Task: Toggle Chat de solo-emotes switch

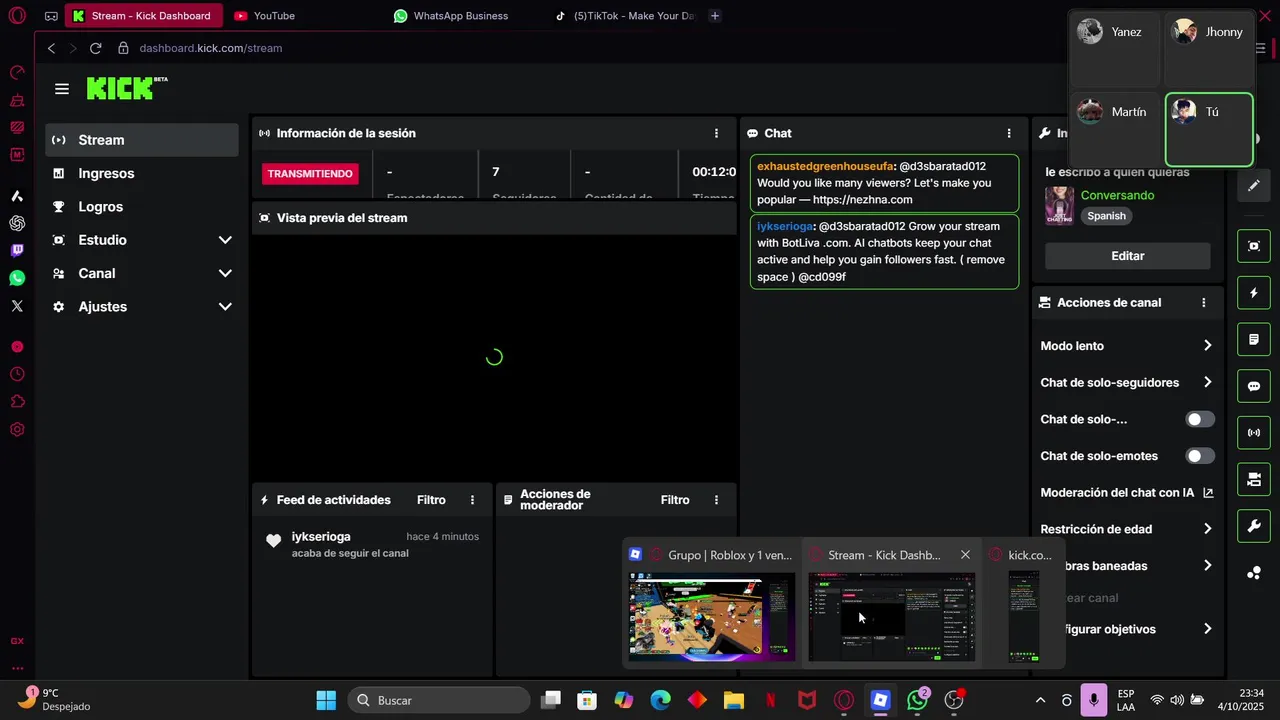Action: (1200, 456)
